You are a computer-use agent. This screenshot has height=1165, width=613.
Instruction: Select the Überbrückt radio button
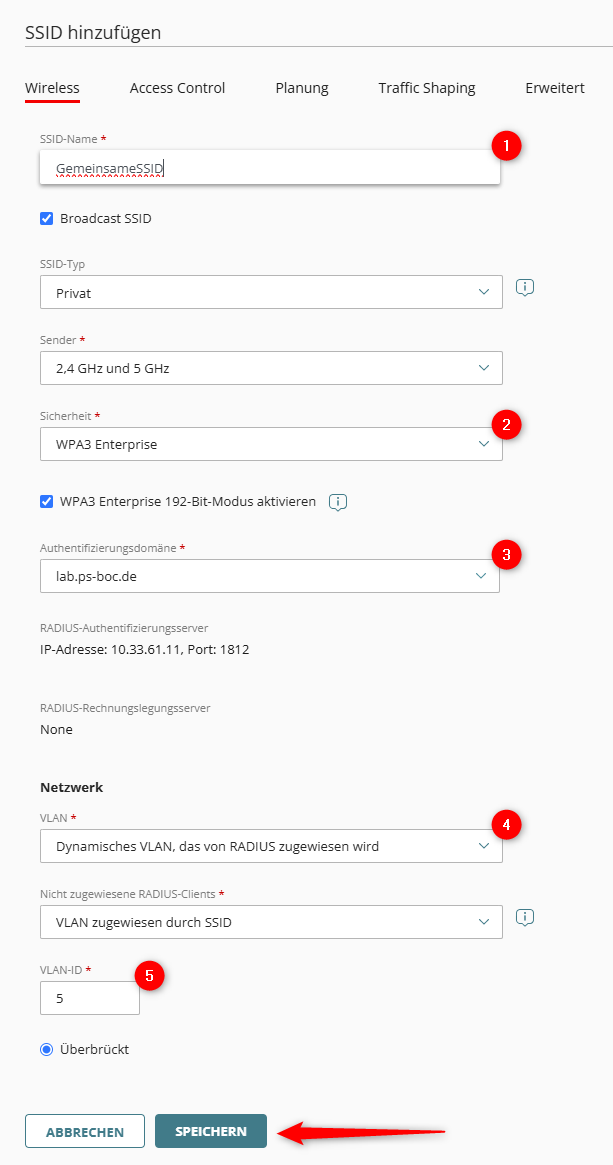(47, 1049)
